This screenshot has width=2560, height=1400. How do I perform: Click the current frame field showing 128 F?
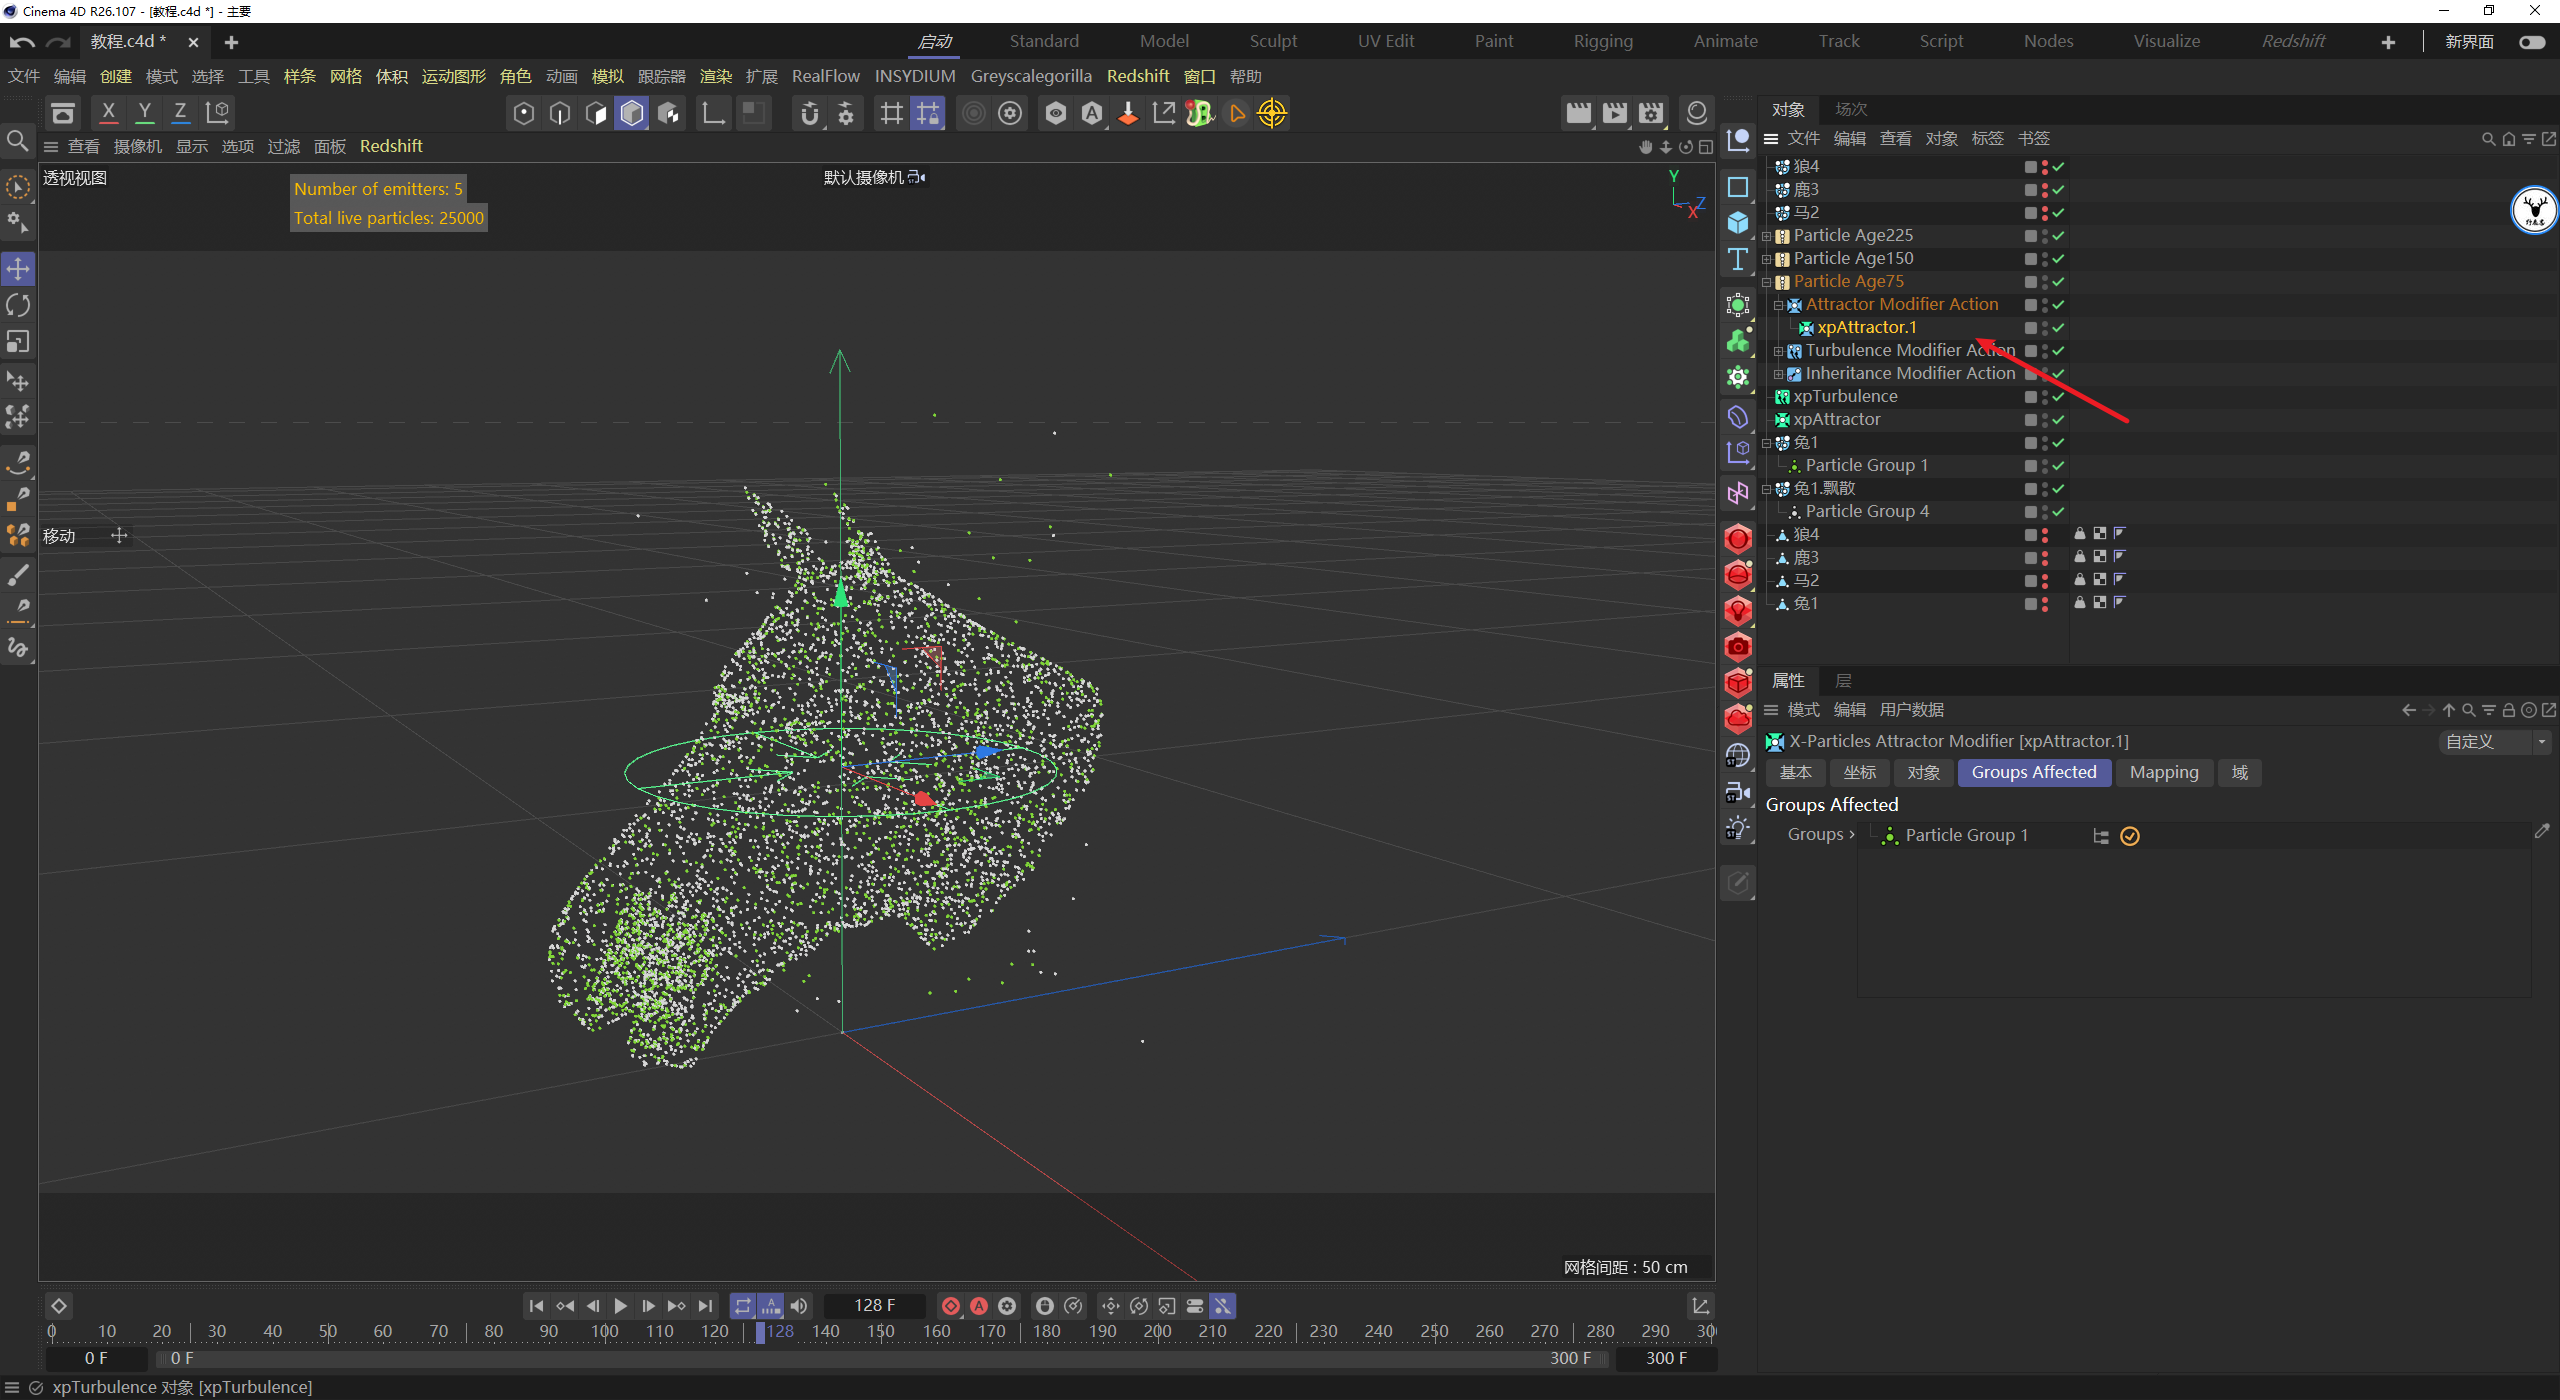pyautogui.click(x=874, y=1306)
